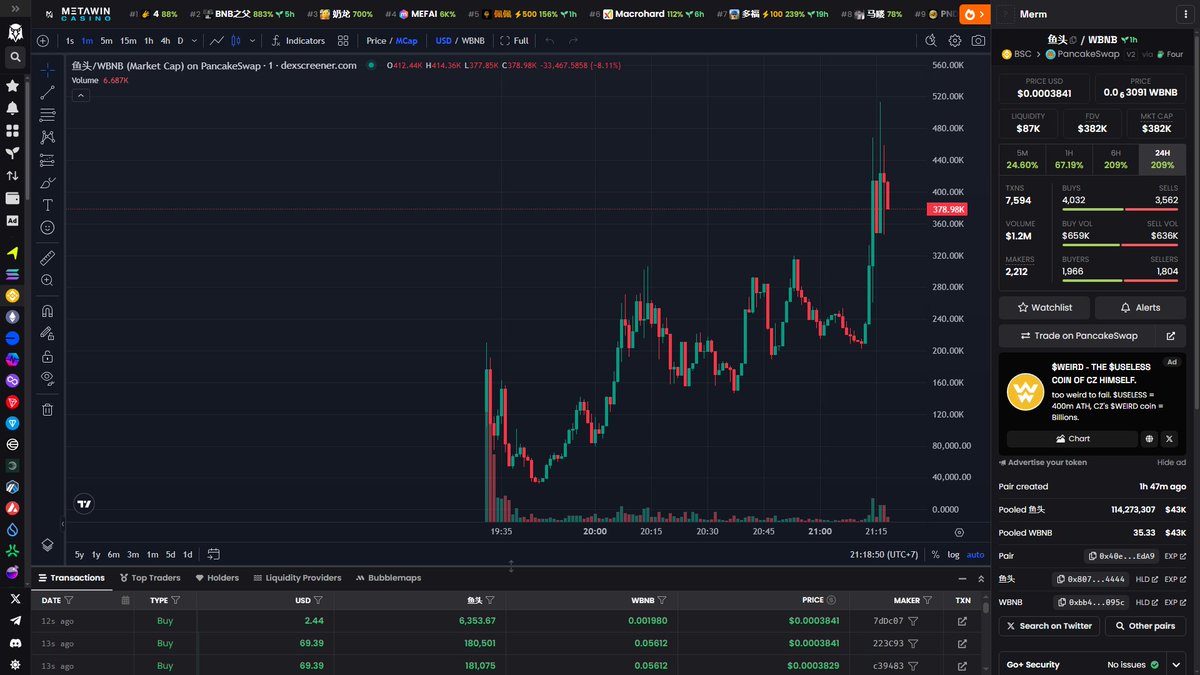
Task: Open chart settings gear icon
Action: [955, 41]
